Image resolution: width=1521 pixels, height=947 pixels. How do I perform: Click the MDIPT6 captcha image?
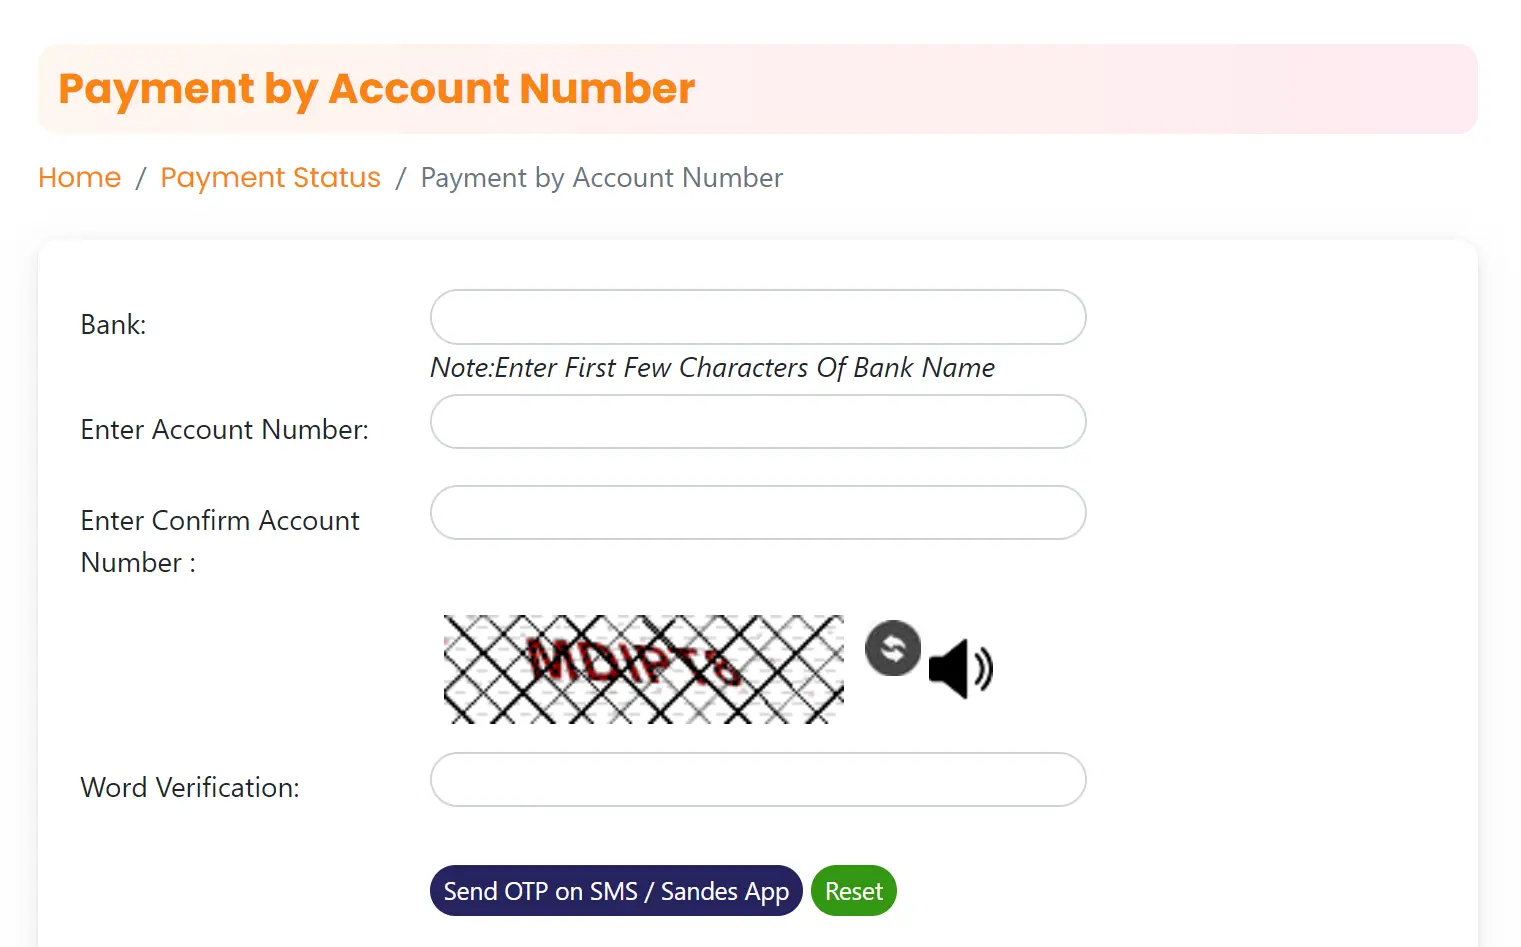pos(643,668)
